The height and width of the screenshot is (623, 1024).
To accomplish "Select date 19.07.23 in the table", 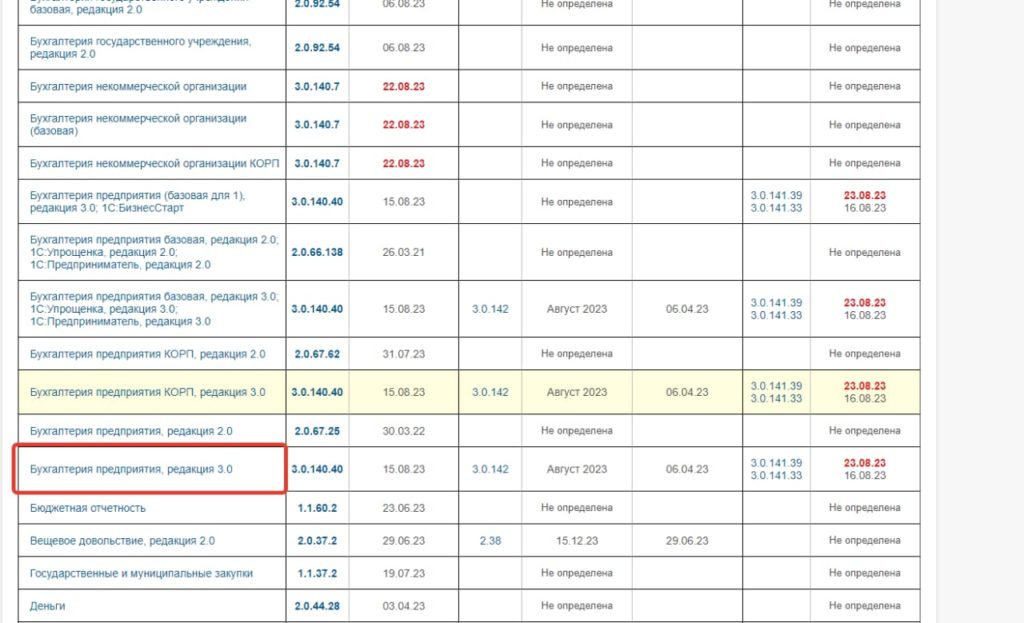I will [x=404, y=573].
